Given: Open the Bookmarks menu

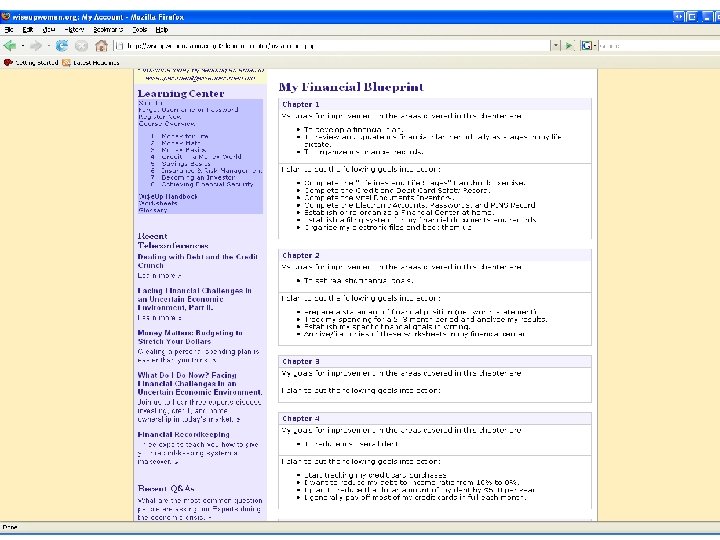Looking at the screenshot, I should pos(108,29).
